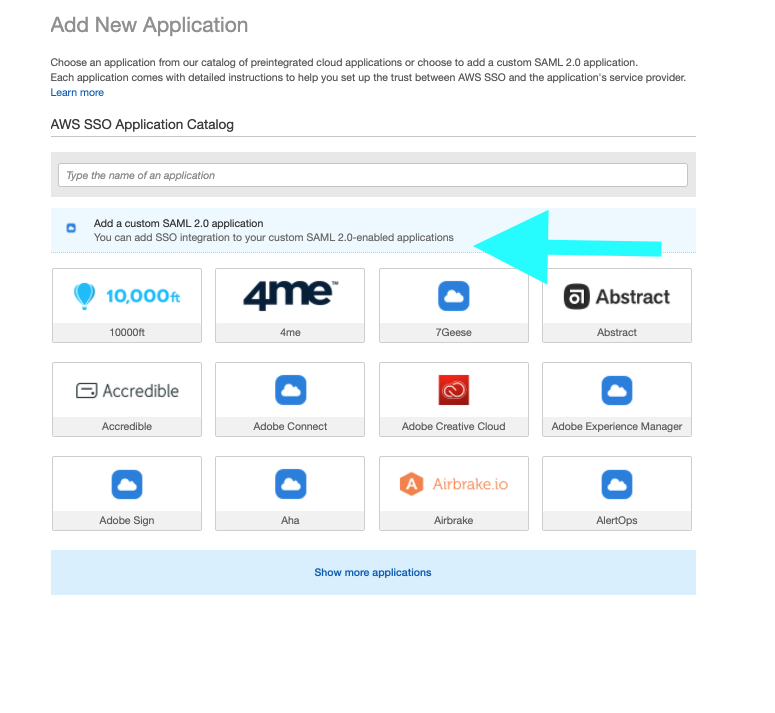Click the Airbrake caption text

coord(453,520)
